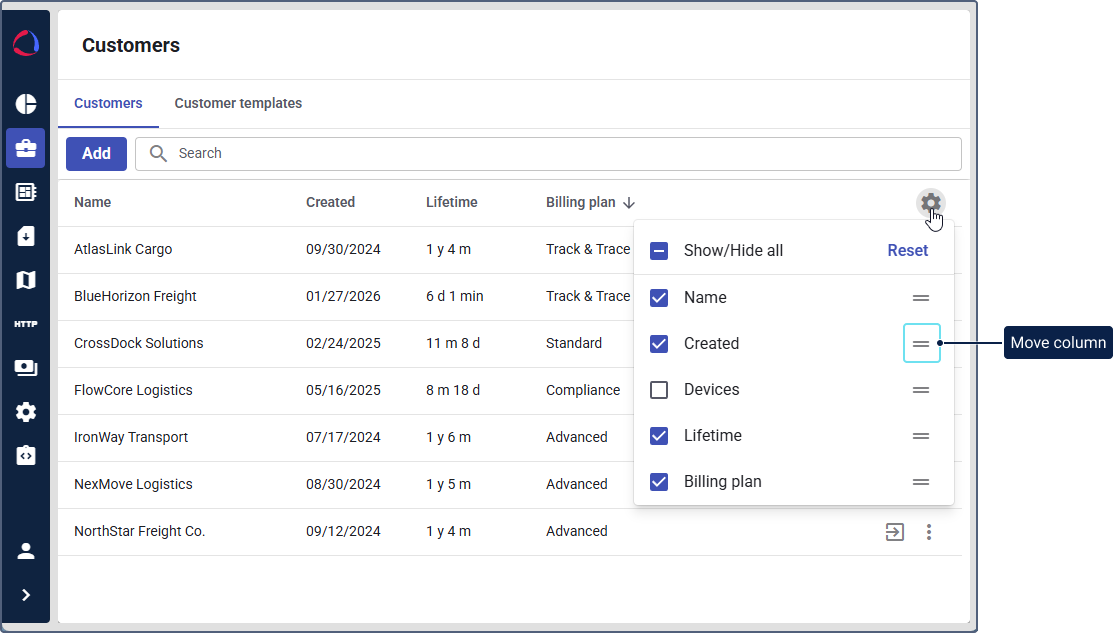Click the user profile sidebar icon
1115x633 pixels.
(x=26, y=551)
